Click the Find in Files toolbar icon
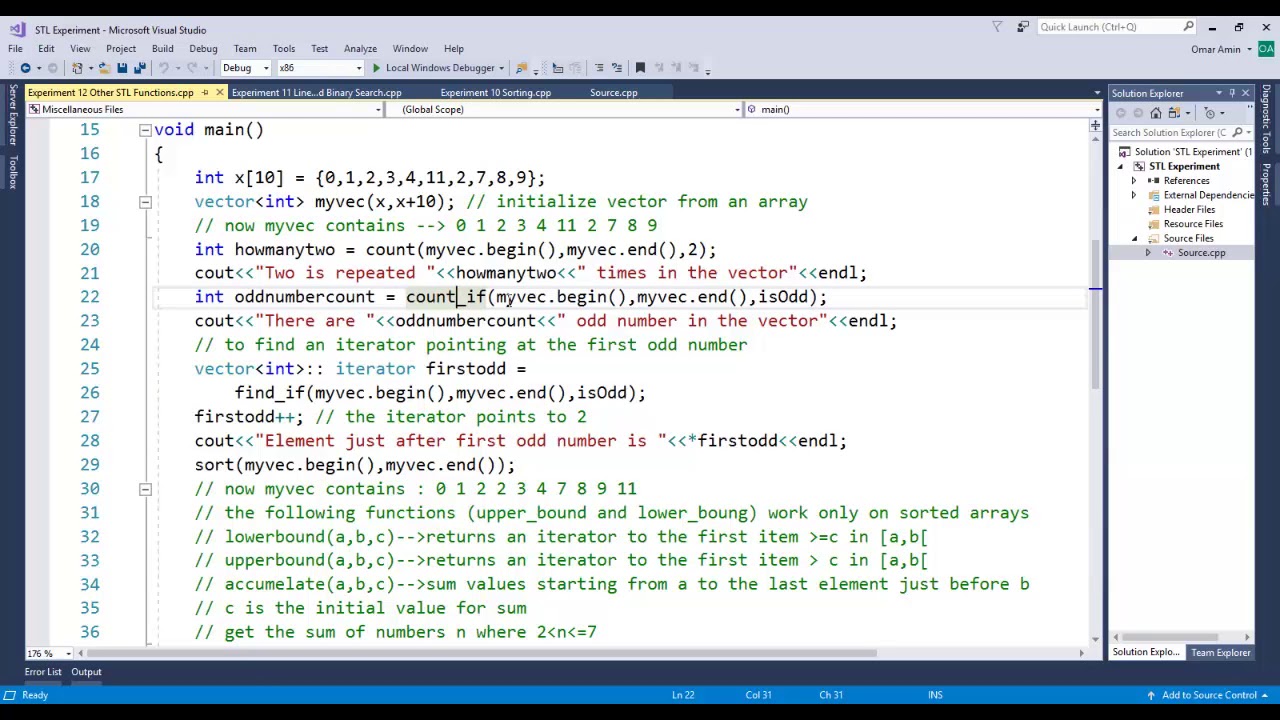Screen dimensions: 1280x720 coord(521,68)
